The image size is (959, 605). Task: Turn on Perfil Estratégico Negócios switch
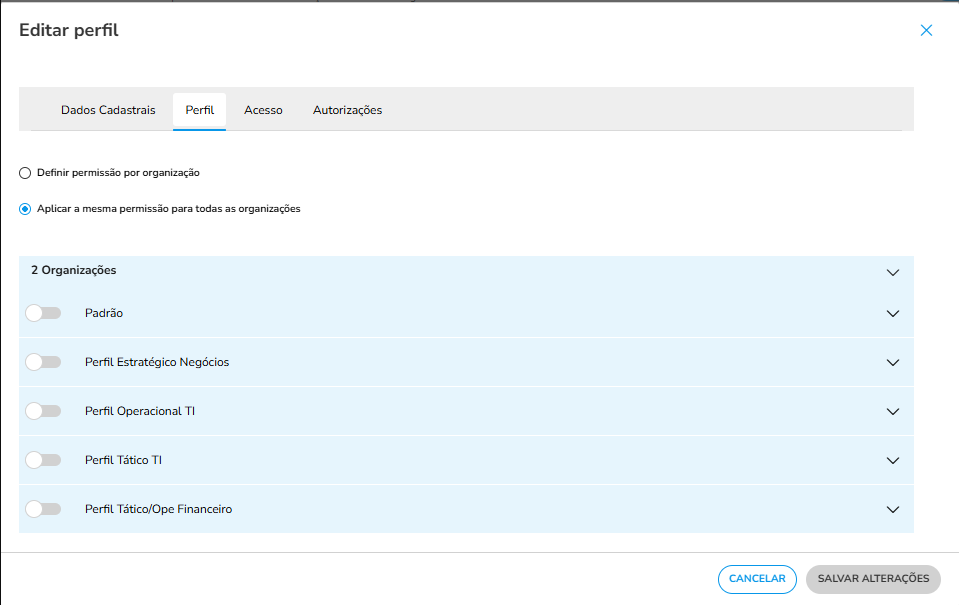point(43,362)
